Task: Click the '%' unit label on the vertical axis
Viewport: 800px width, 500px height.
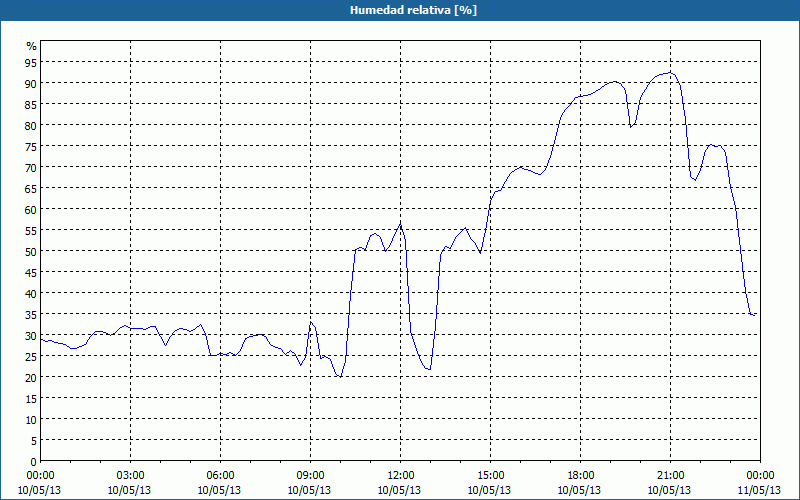Action: pos(32,46)
